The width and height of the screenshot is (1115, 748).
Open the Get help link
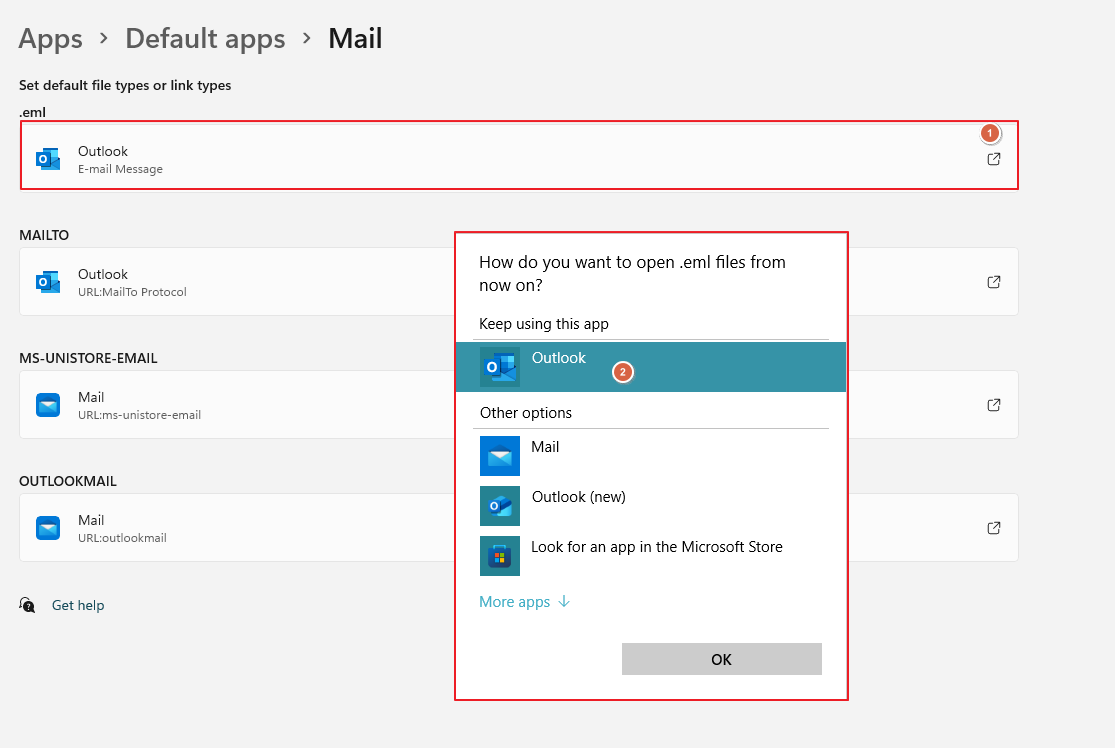coord(78,605)
